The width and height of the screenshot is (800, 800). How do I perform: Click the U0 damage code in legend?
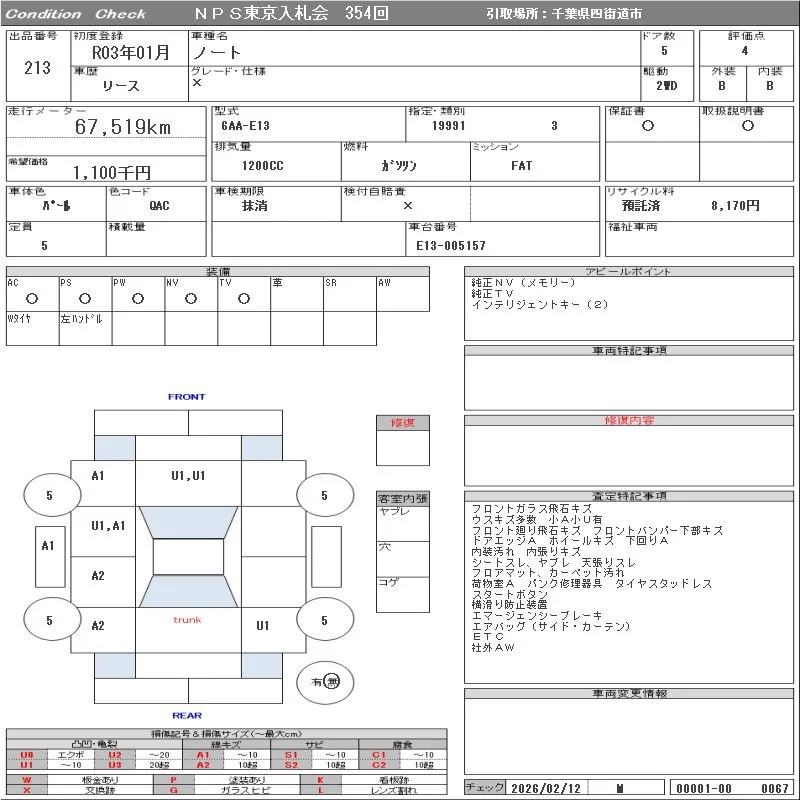27,755
